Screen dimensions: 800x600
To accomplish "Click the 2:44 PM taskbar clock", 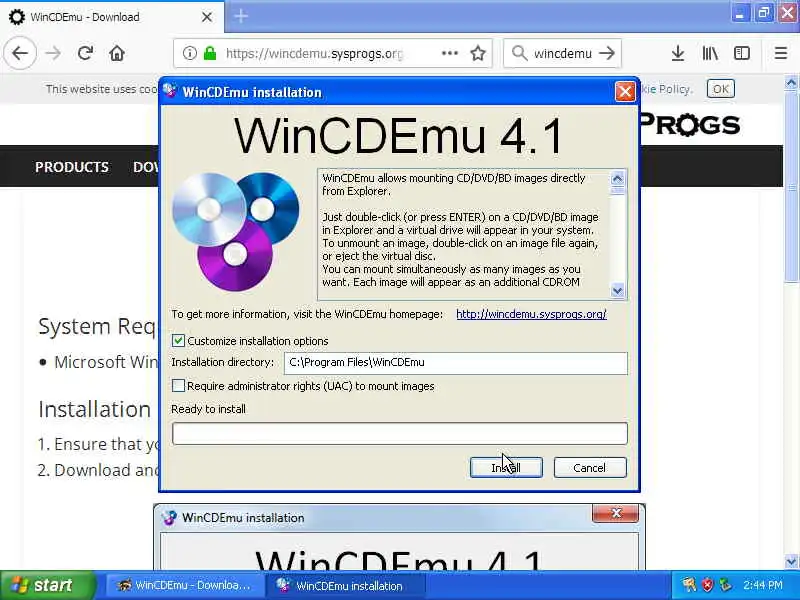I will (762, 585).
